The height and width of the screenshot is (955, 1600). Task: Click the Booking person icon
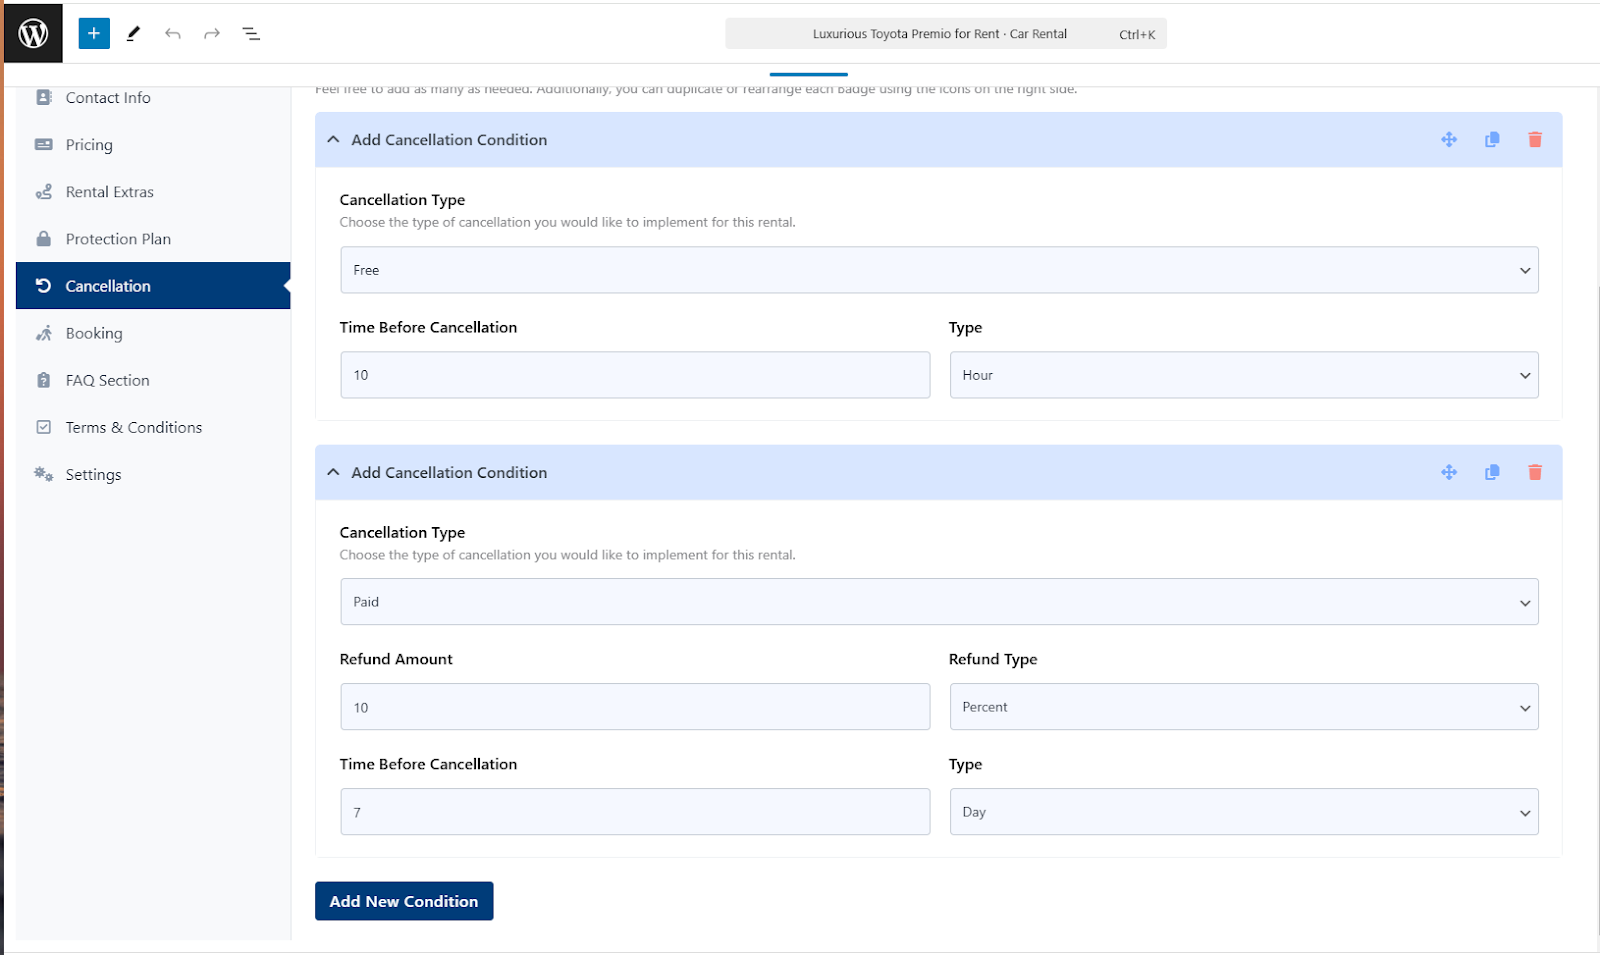[x=44, y=333]
